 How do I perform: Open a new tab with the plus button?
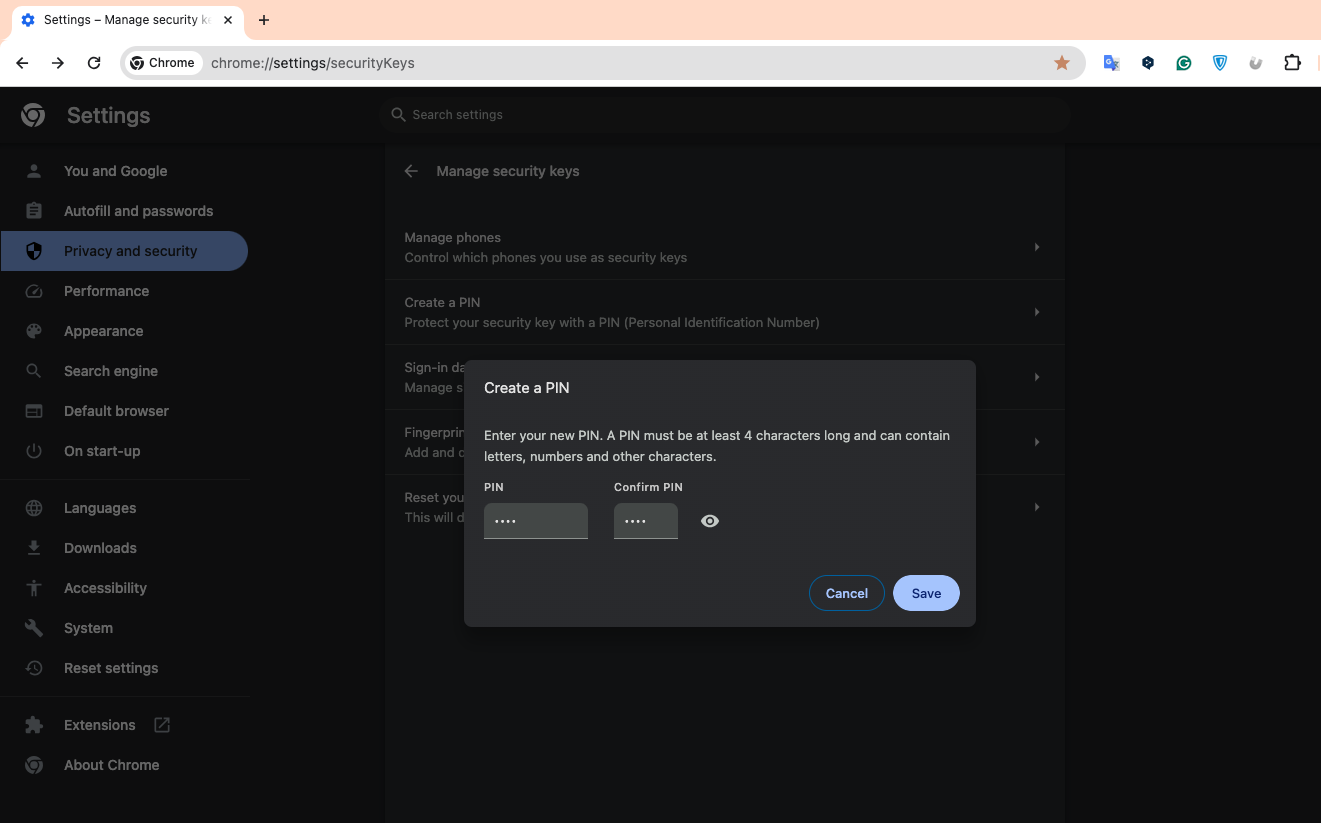pyautogui.click(x=264, y=20)
